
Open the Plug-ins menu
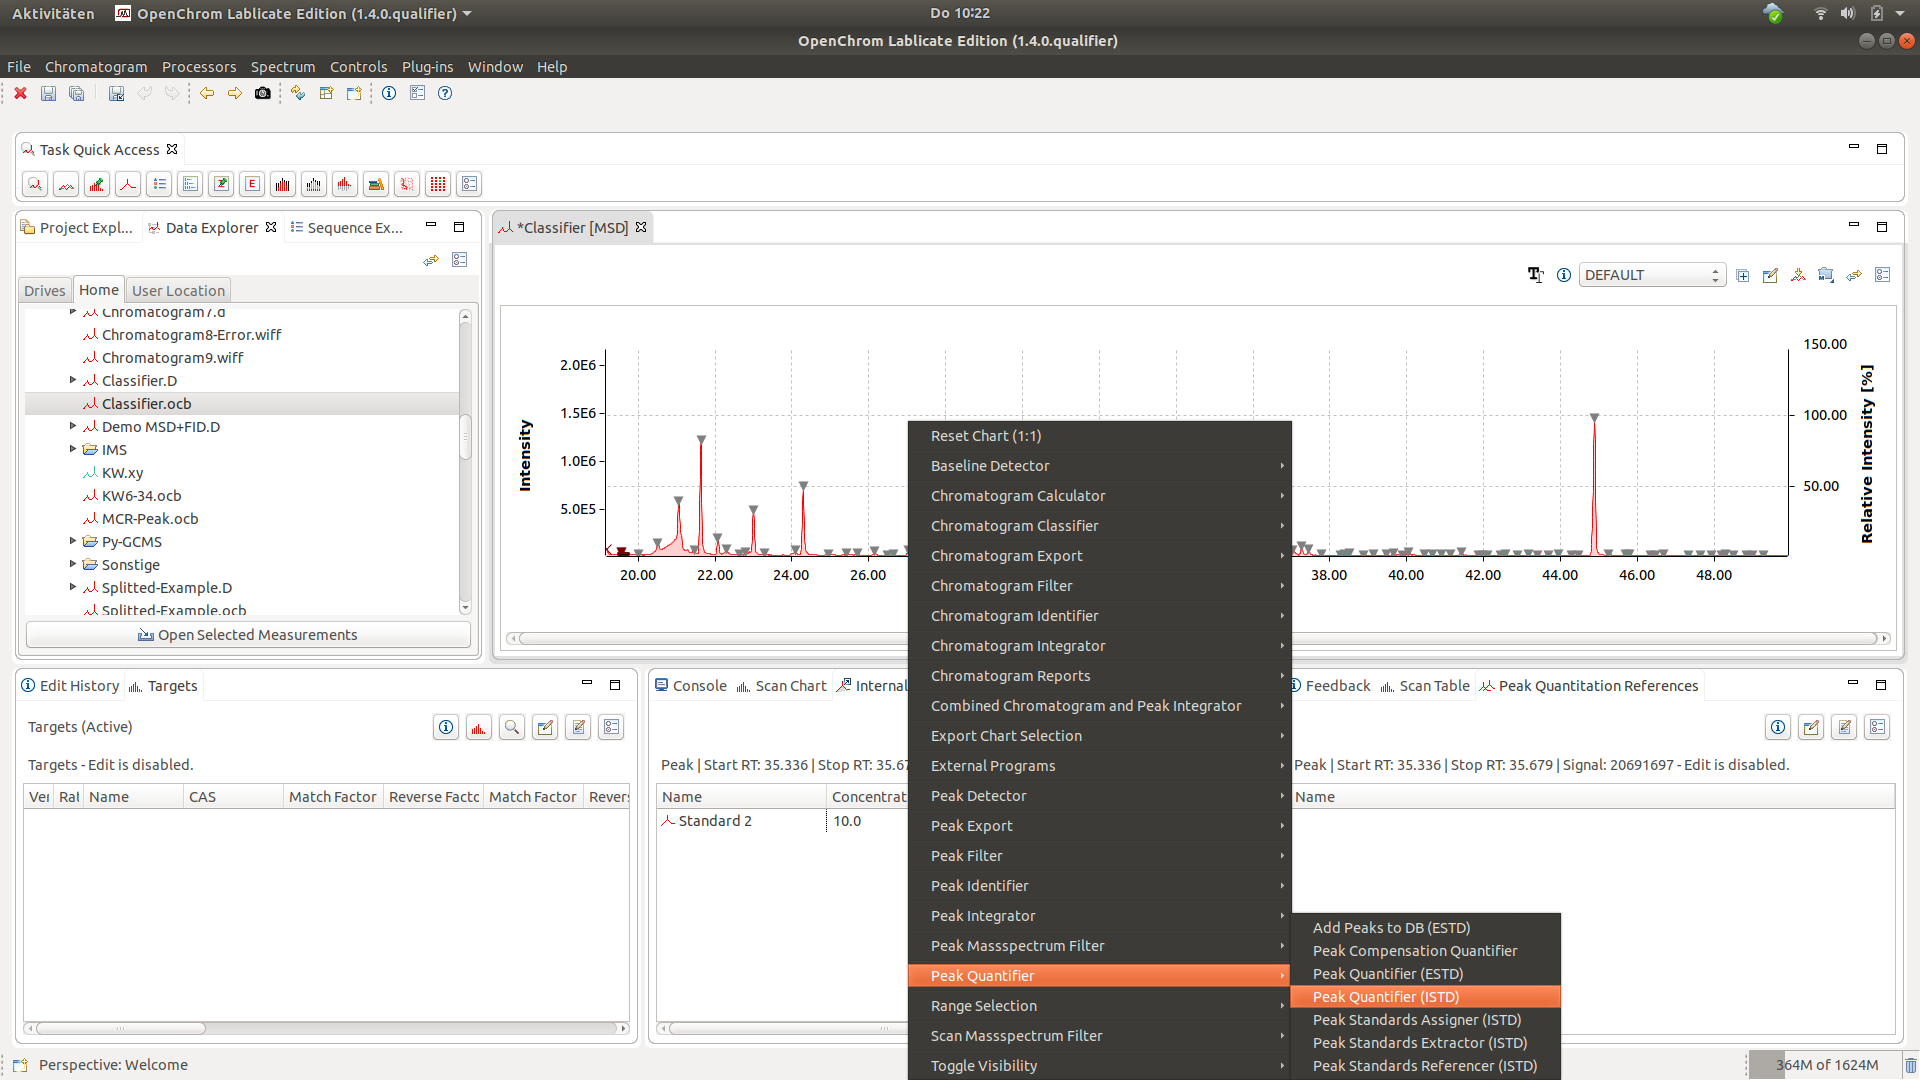(427, 67)
